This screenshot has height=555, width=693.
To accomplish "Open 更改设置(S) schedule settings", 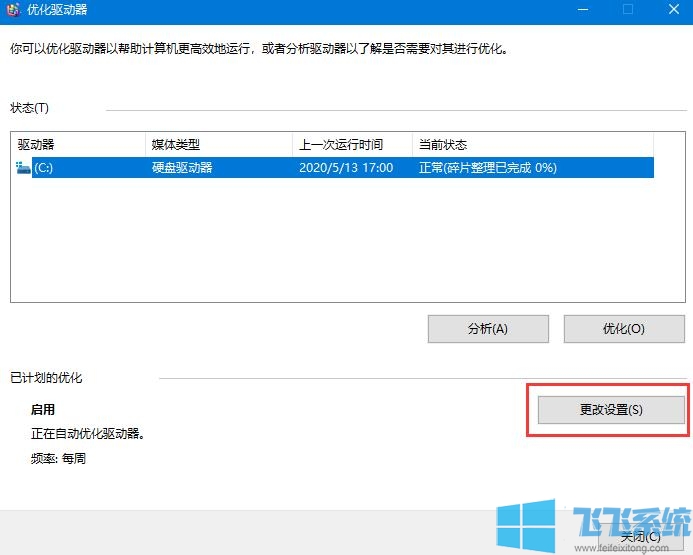I will point(611,410).
